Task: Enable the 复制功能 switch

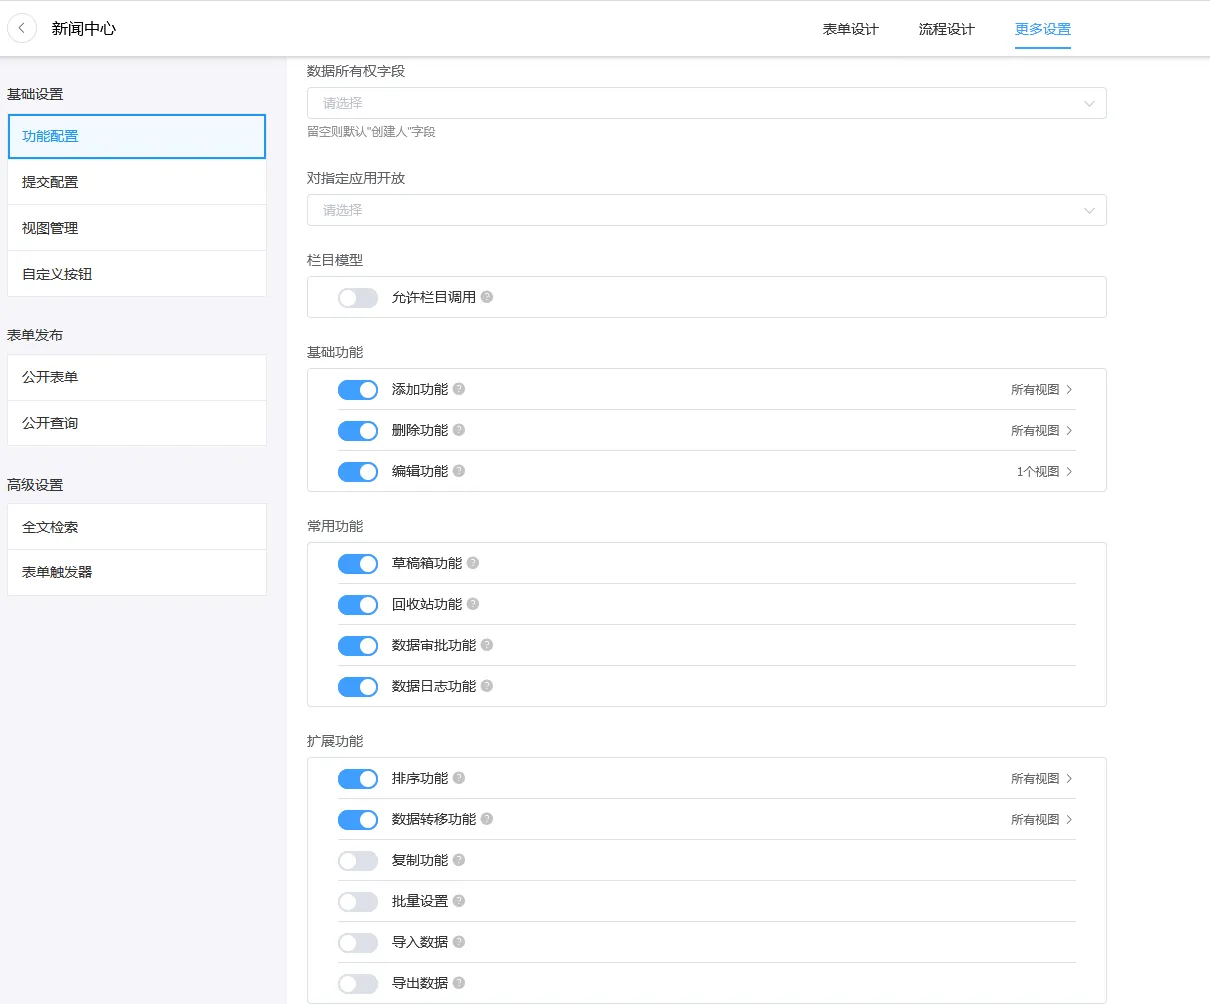Action: [357, 860]
